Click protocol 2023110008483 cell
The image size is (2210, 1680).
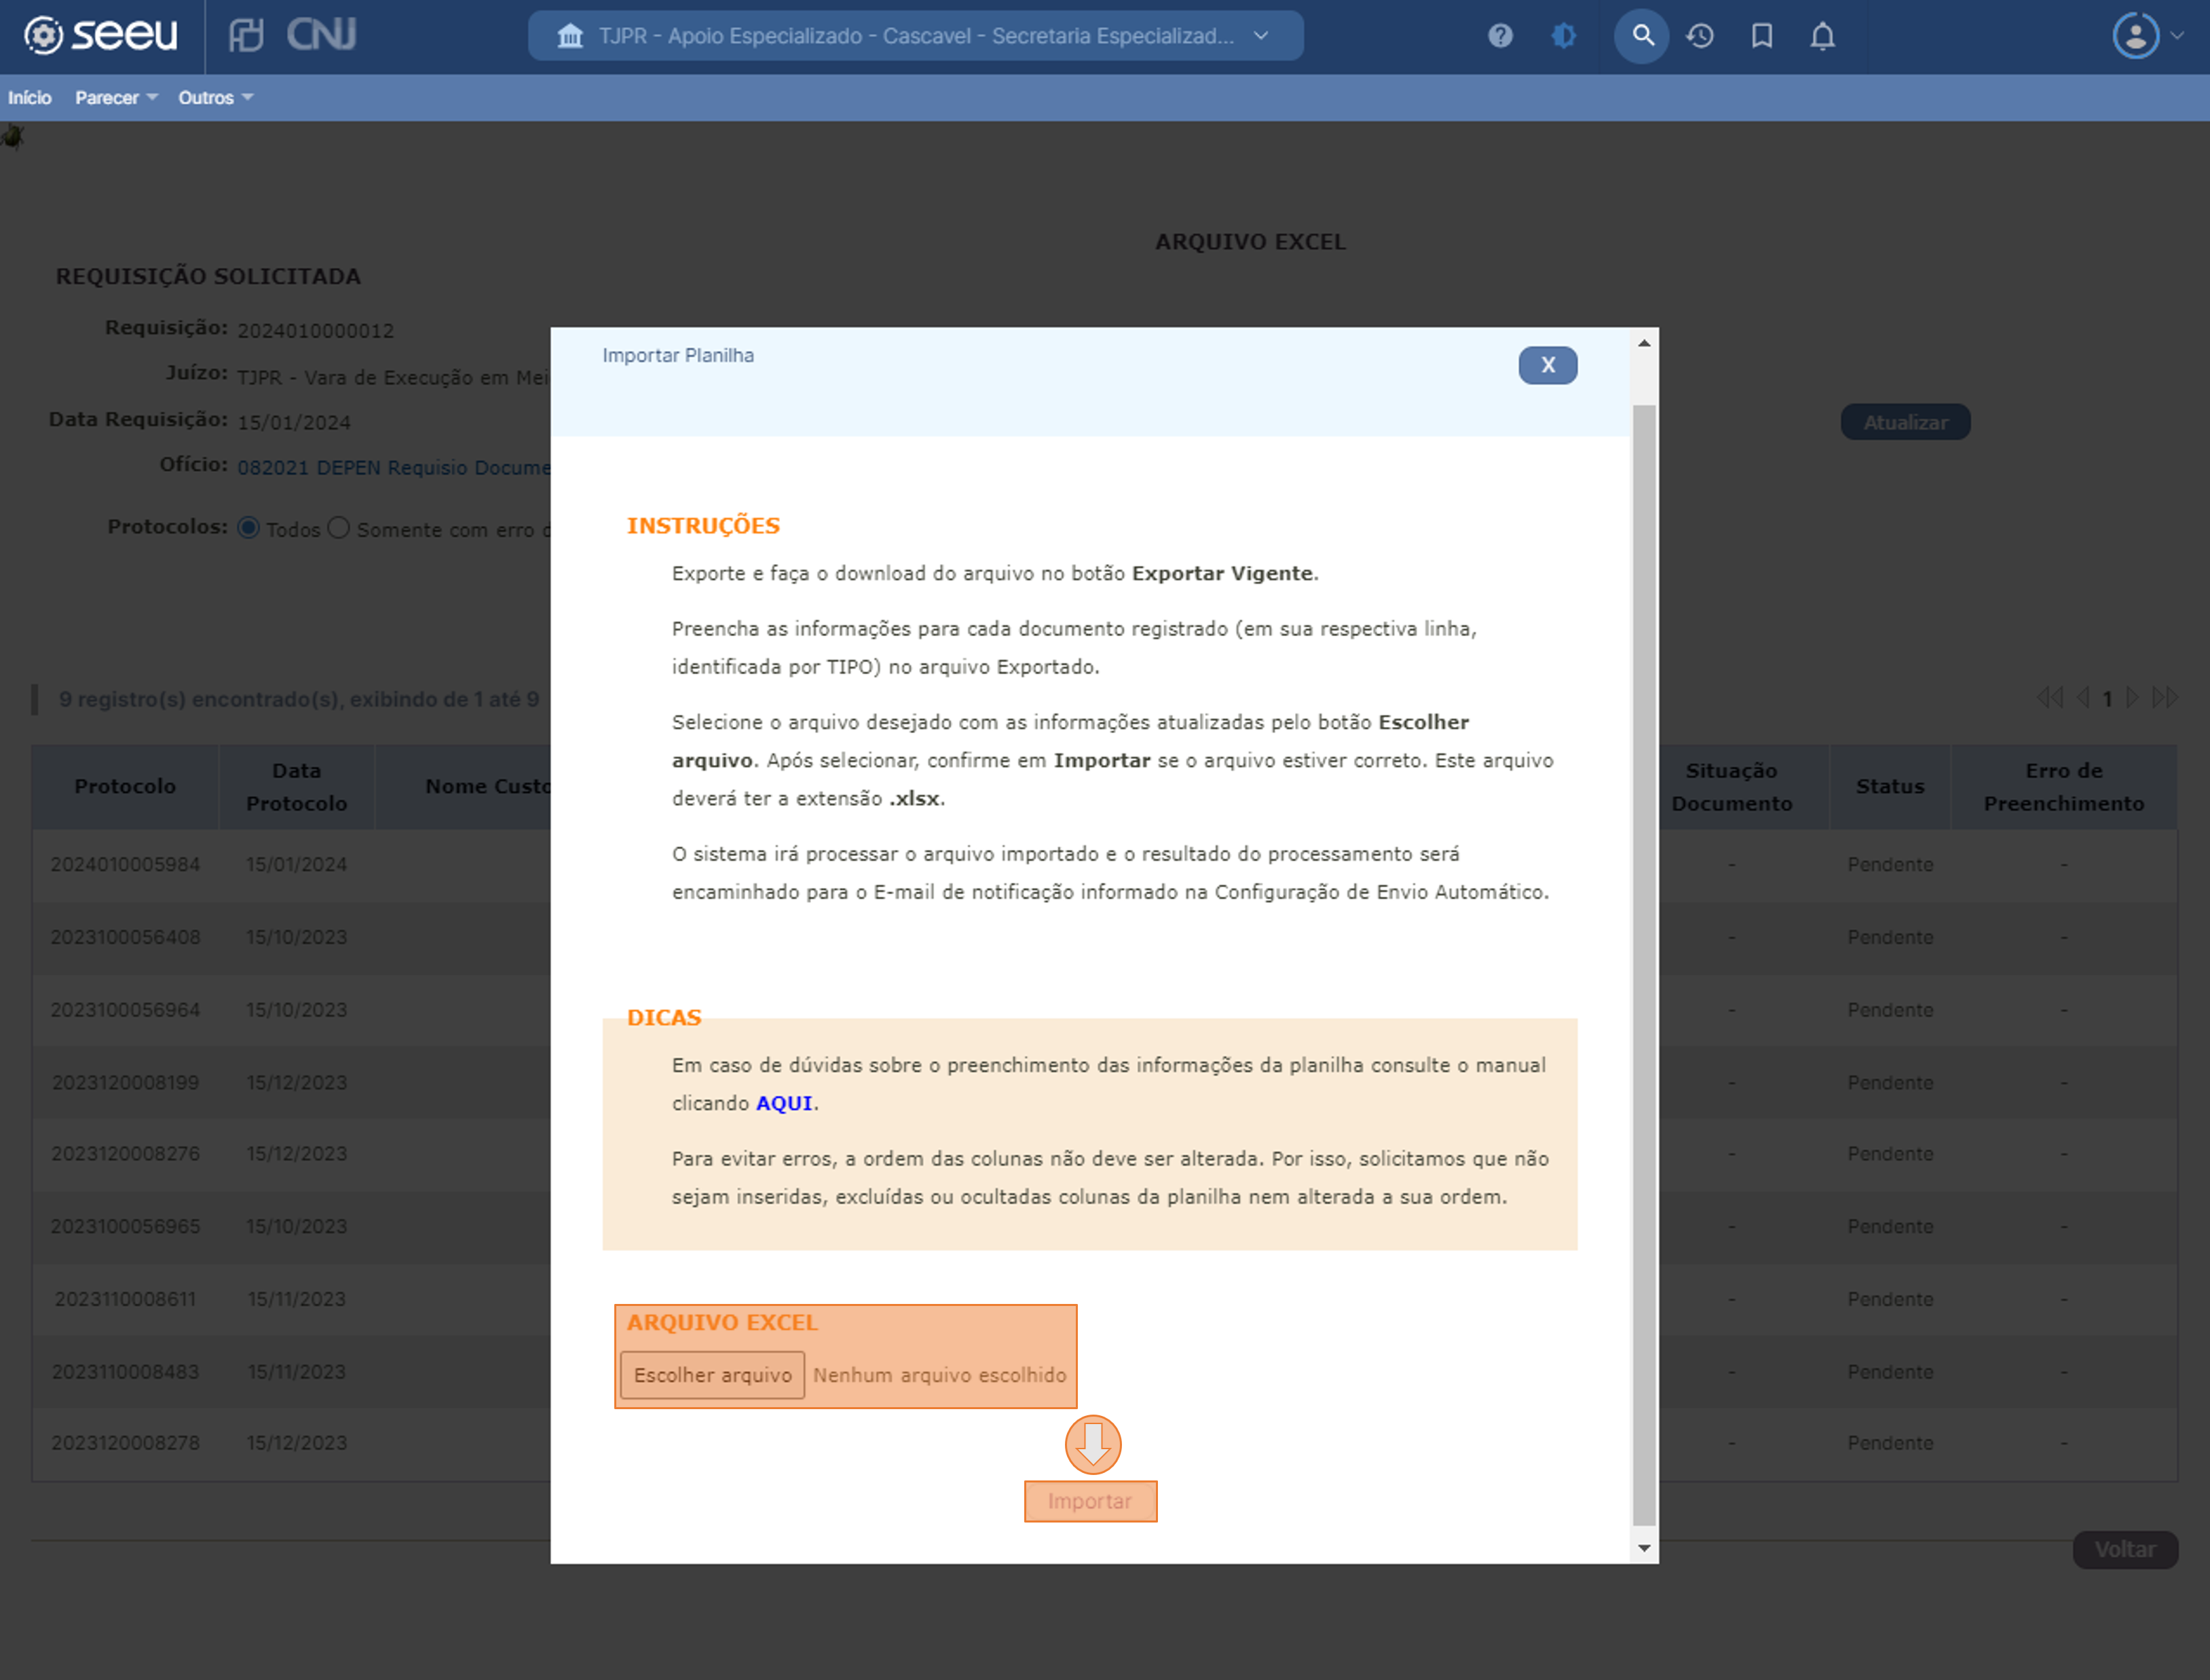125,1372
